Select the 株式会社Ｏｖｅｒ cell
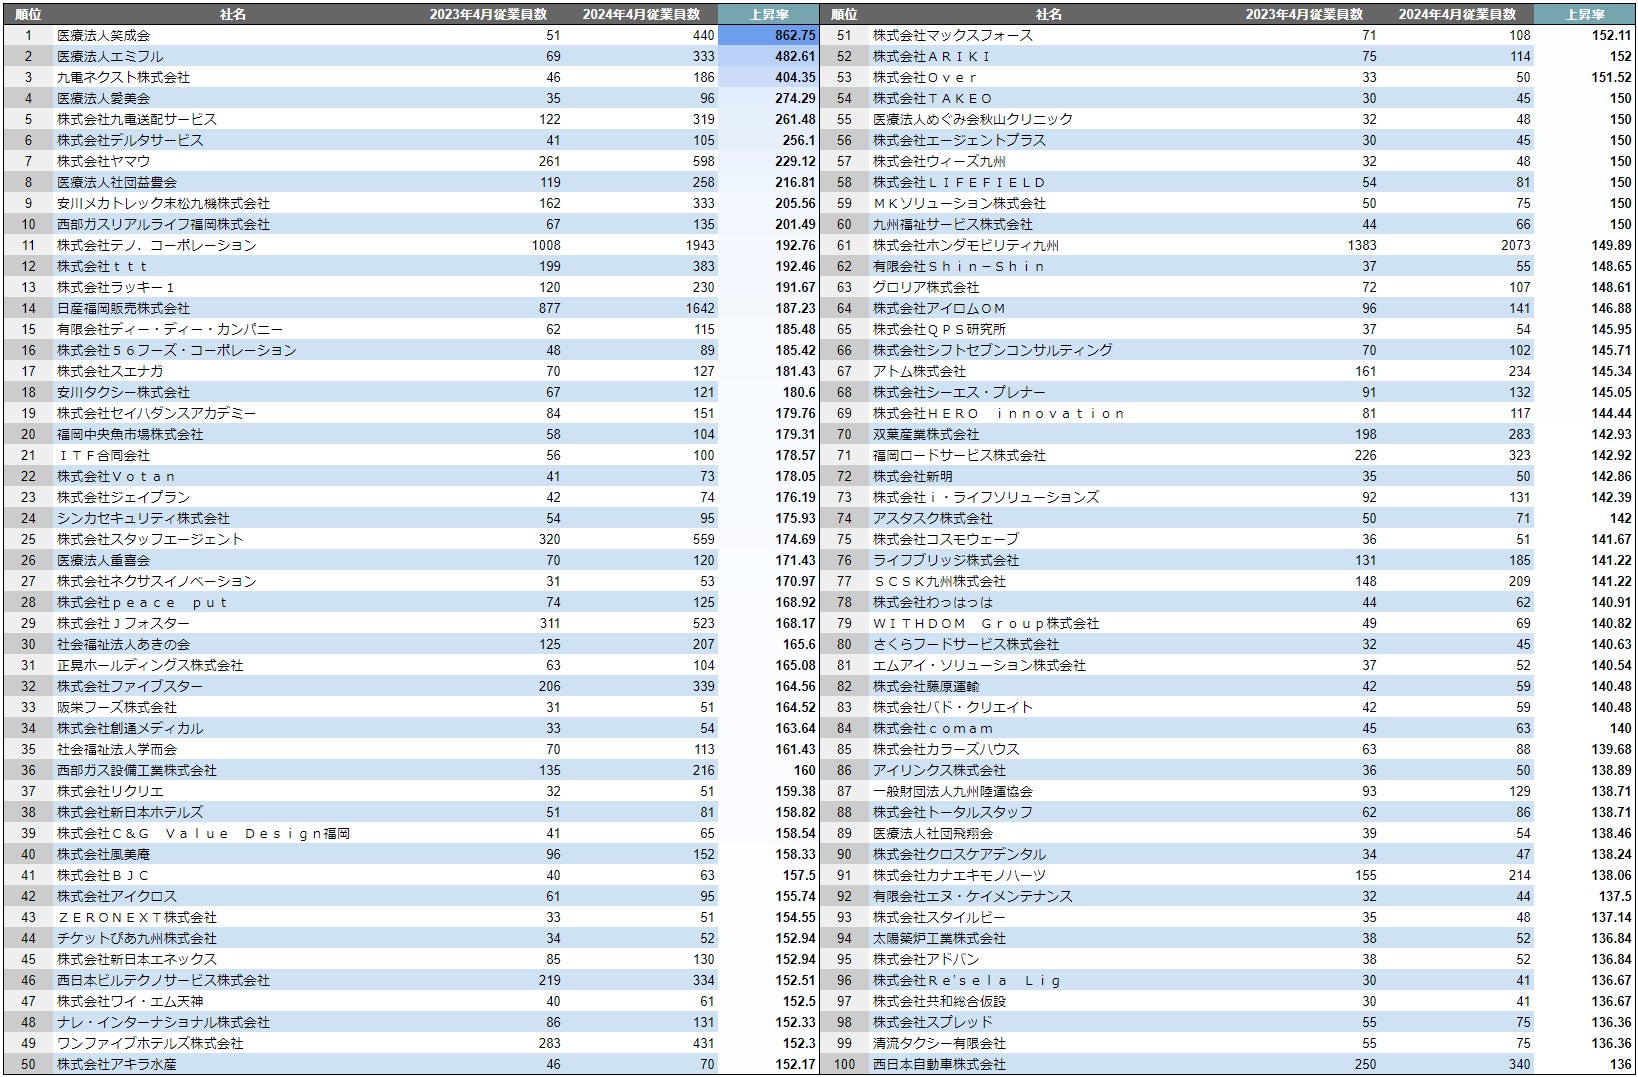The image size is (1638, 1077). (925, 77)
